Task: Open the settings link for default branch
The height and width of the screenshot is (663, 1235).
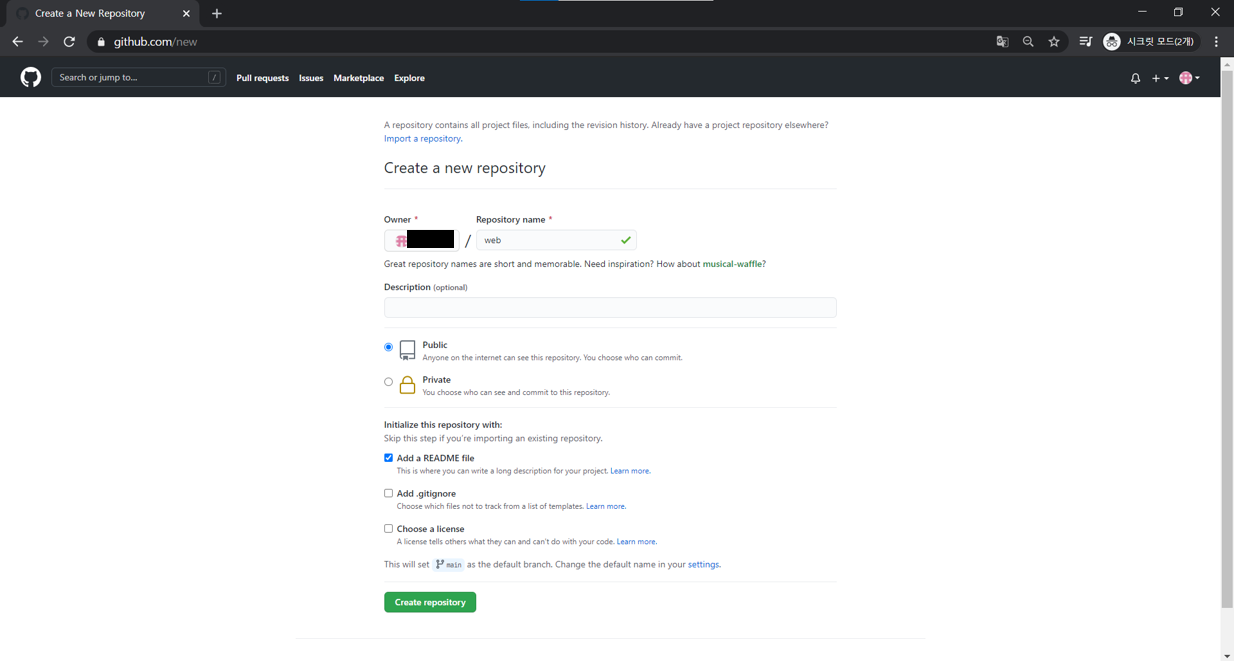Action: 703,565
